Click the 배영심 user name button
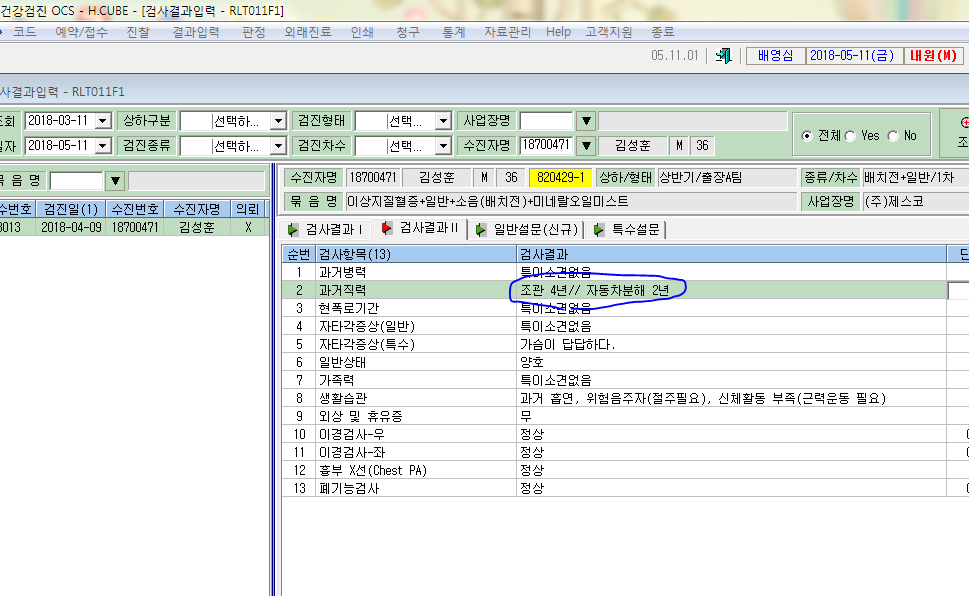The width and height of the screenshot is (969, 596). [x=776, y=56]
